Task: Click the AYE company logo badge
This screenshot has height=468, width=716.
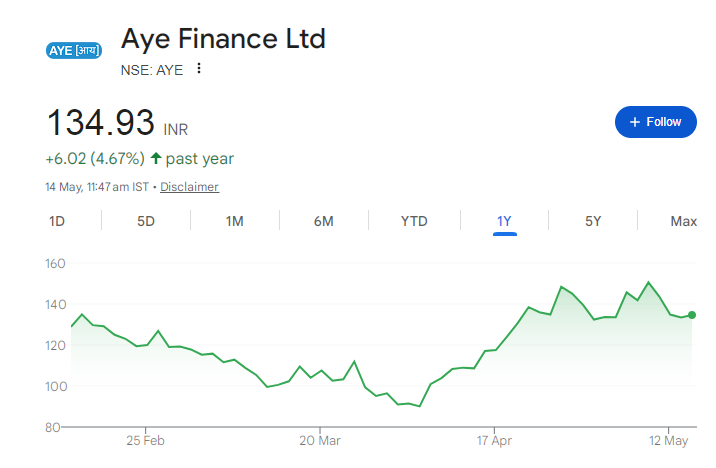Action: [x=74, y=50]
